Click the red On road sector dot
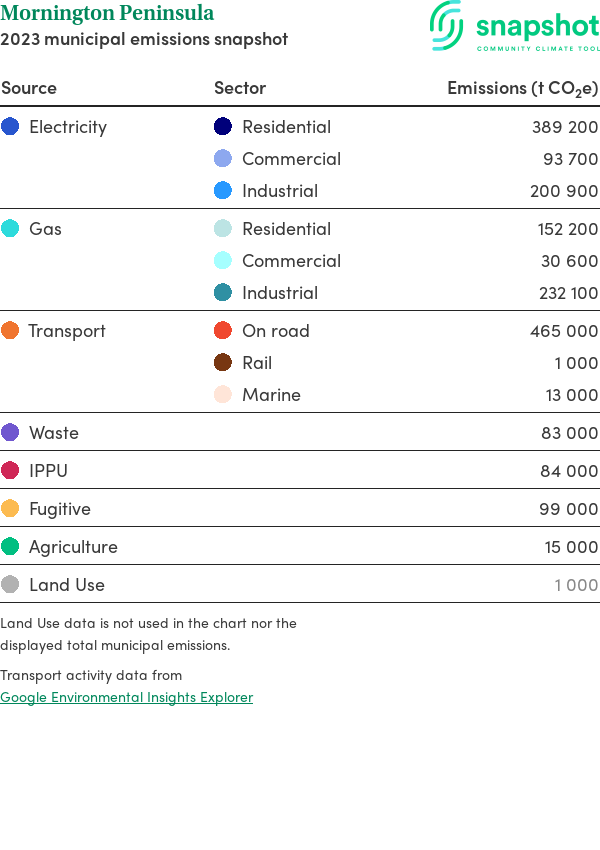 223,331
